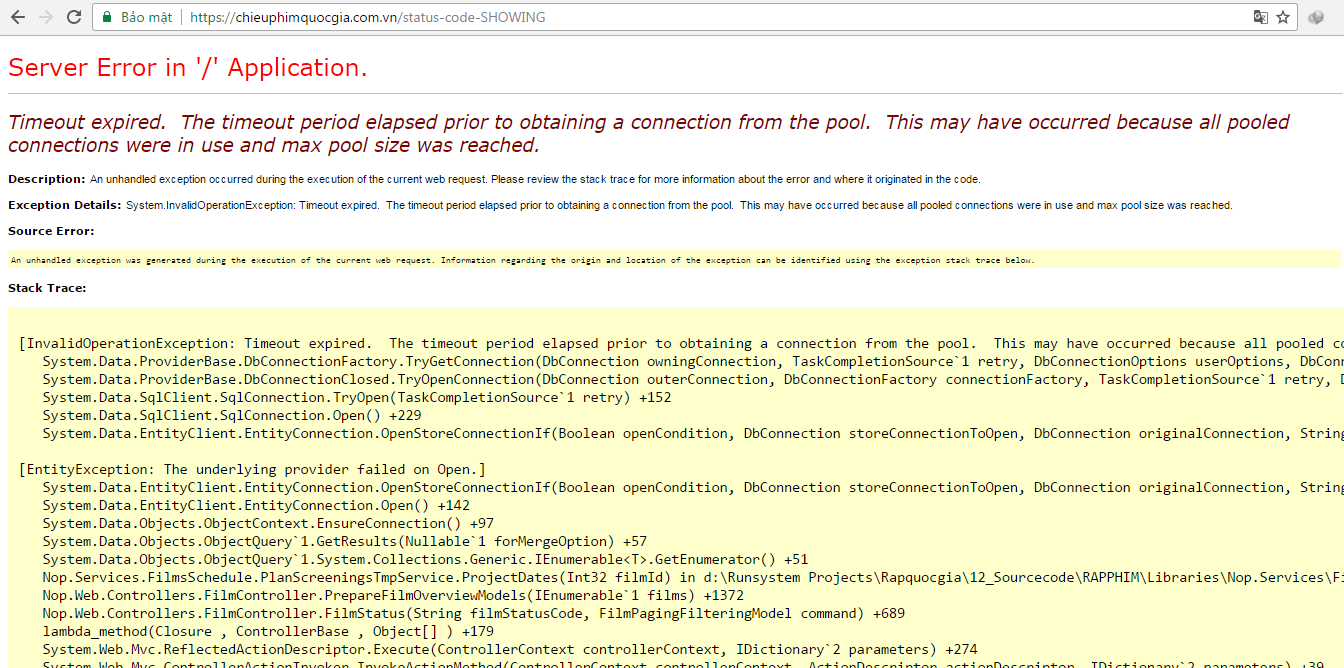Go back to the previous page

[x=18, y=17]
